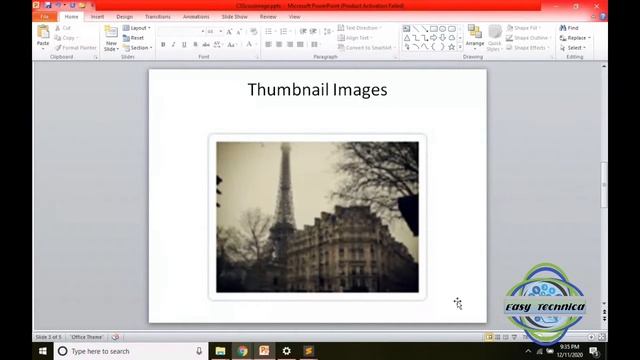Open the Shape Outline dropdown
This screenshot has height=360, width=640.
pyautogui.click(x=529, y=38)
